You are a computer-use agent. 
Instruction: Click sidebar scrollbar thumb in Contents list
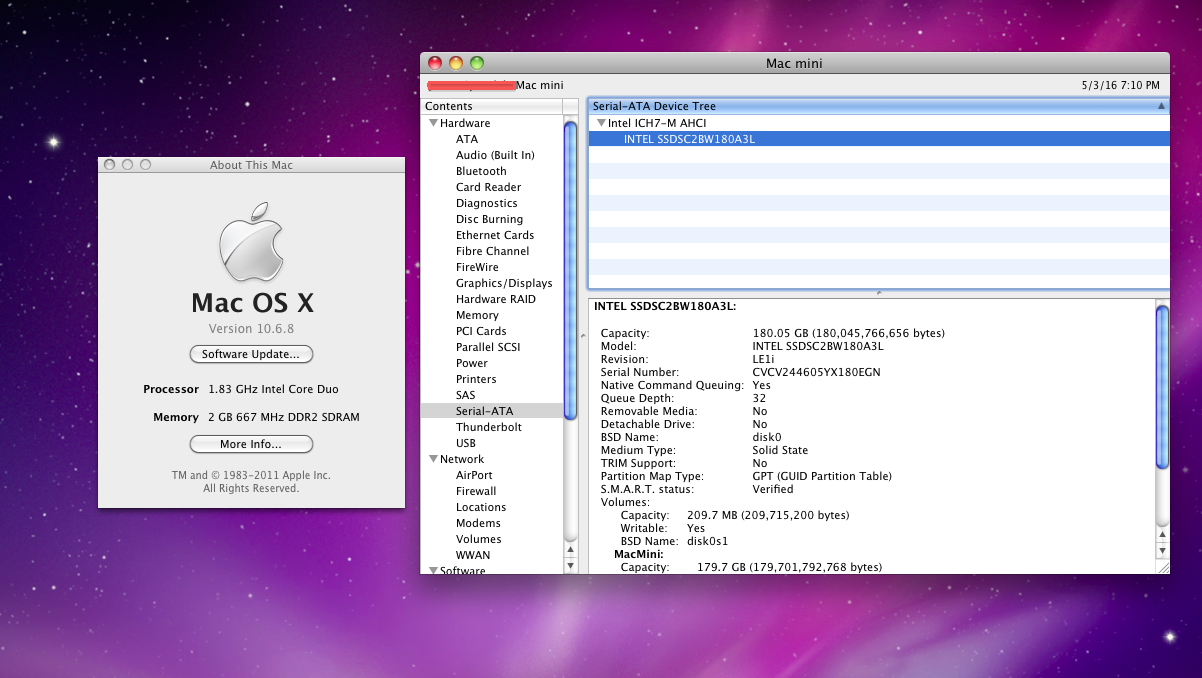(x=571, y=268)
